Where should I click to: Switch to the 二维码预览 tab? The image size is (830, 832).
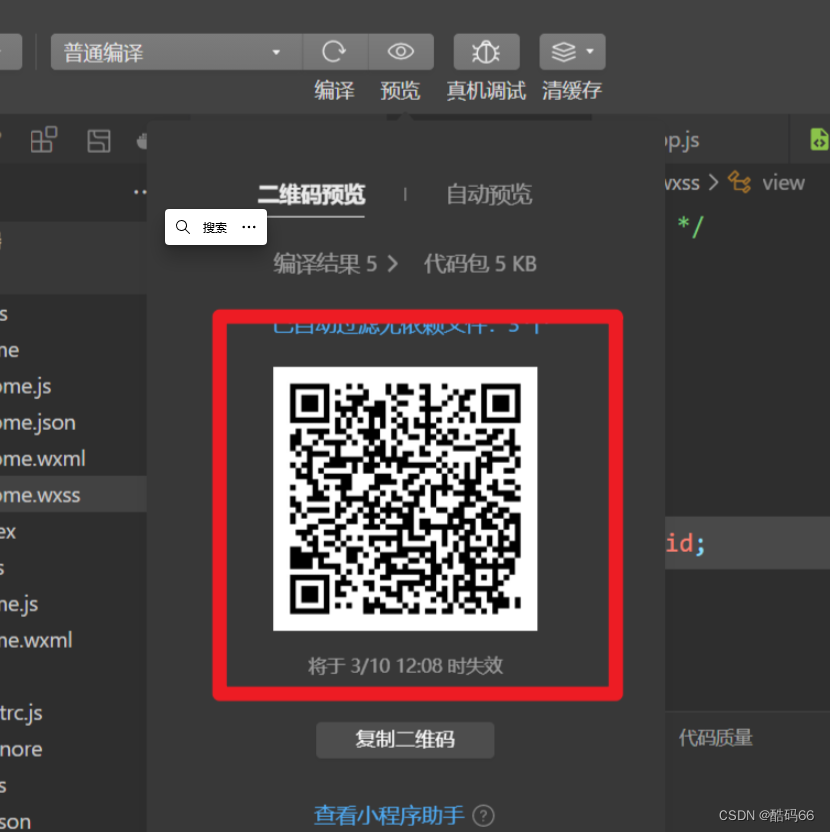pyautogui.click(x=312, y=194)
